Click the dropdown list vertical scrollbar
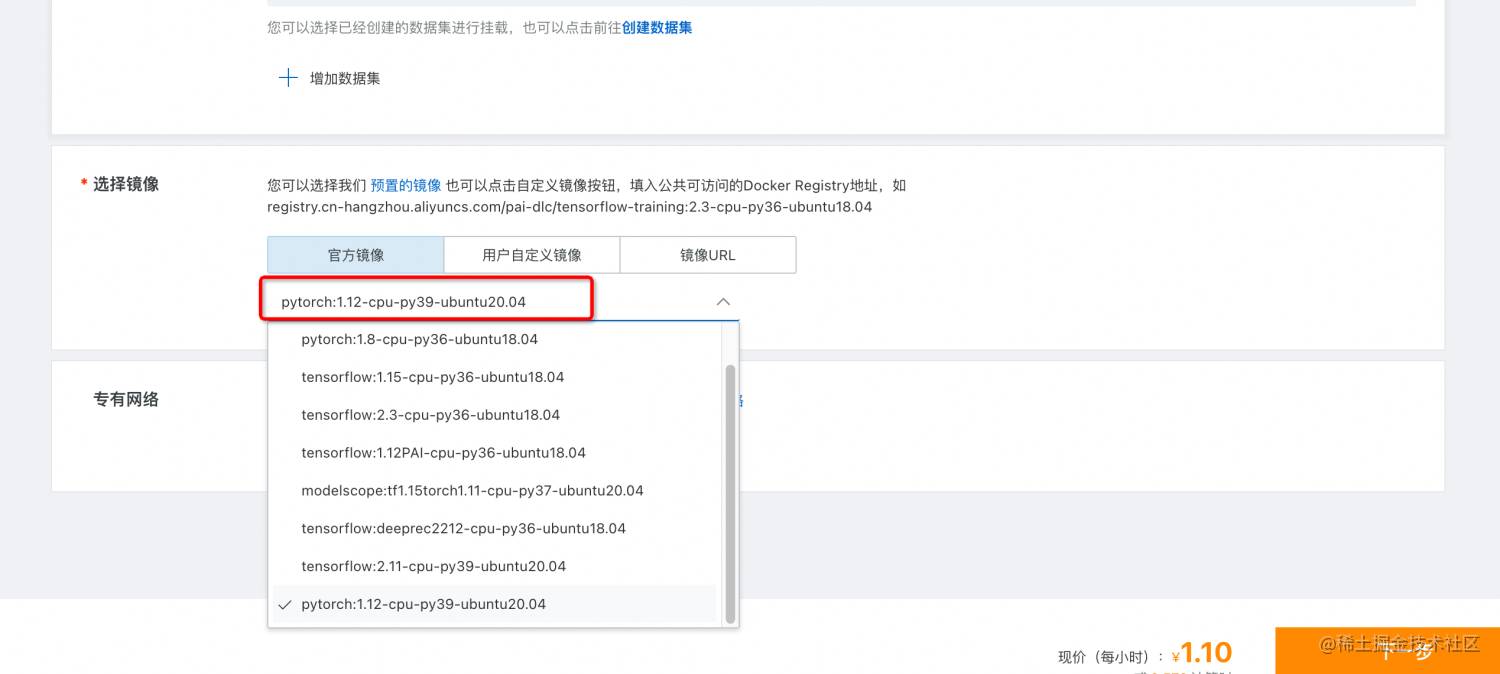 tap(730, 494)
